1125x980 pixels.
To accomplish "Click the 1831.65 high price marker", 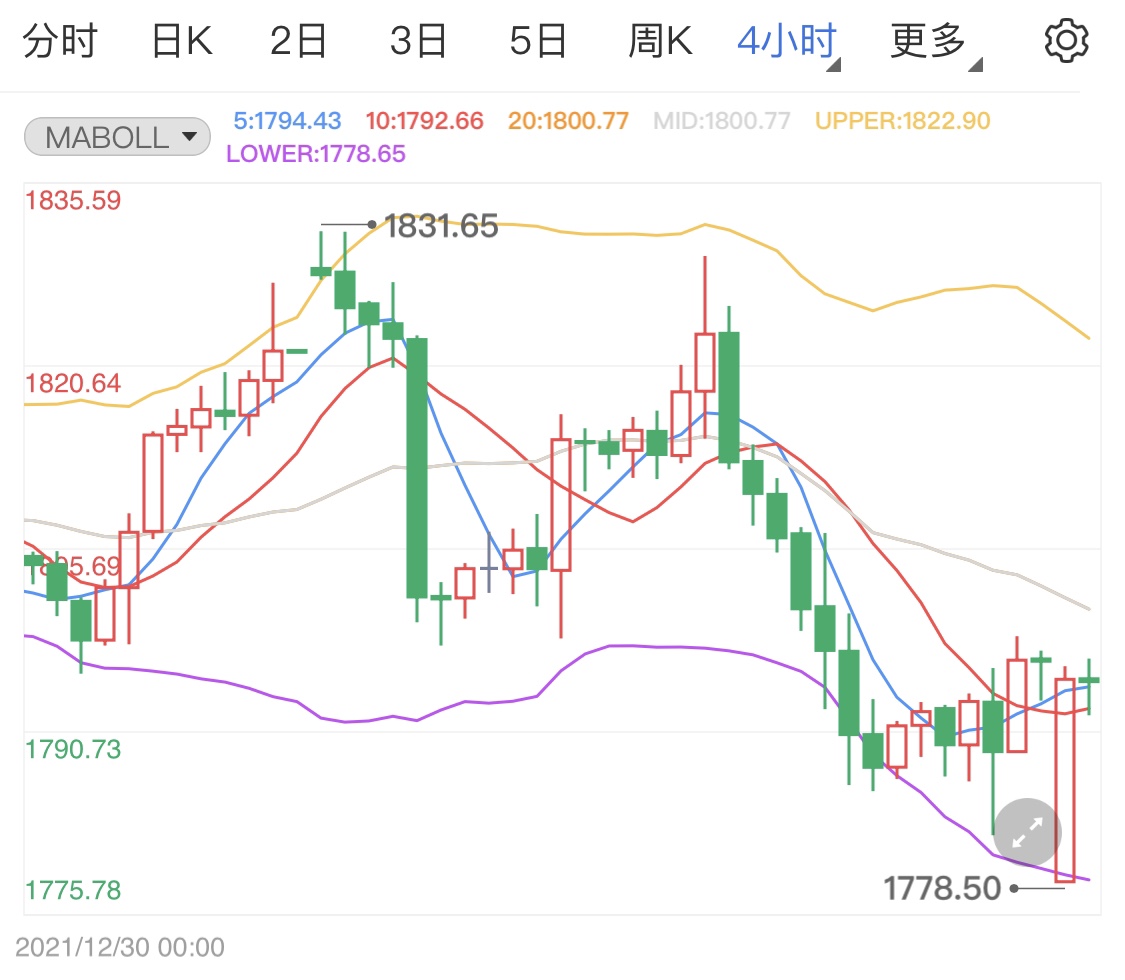I will tap(441, 226).
